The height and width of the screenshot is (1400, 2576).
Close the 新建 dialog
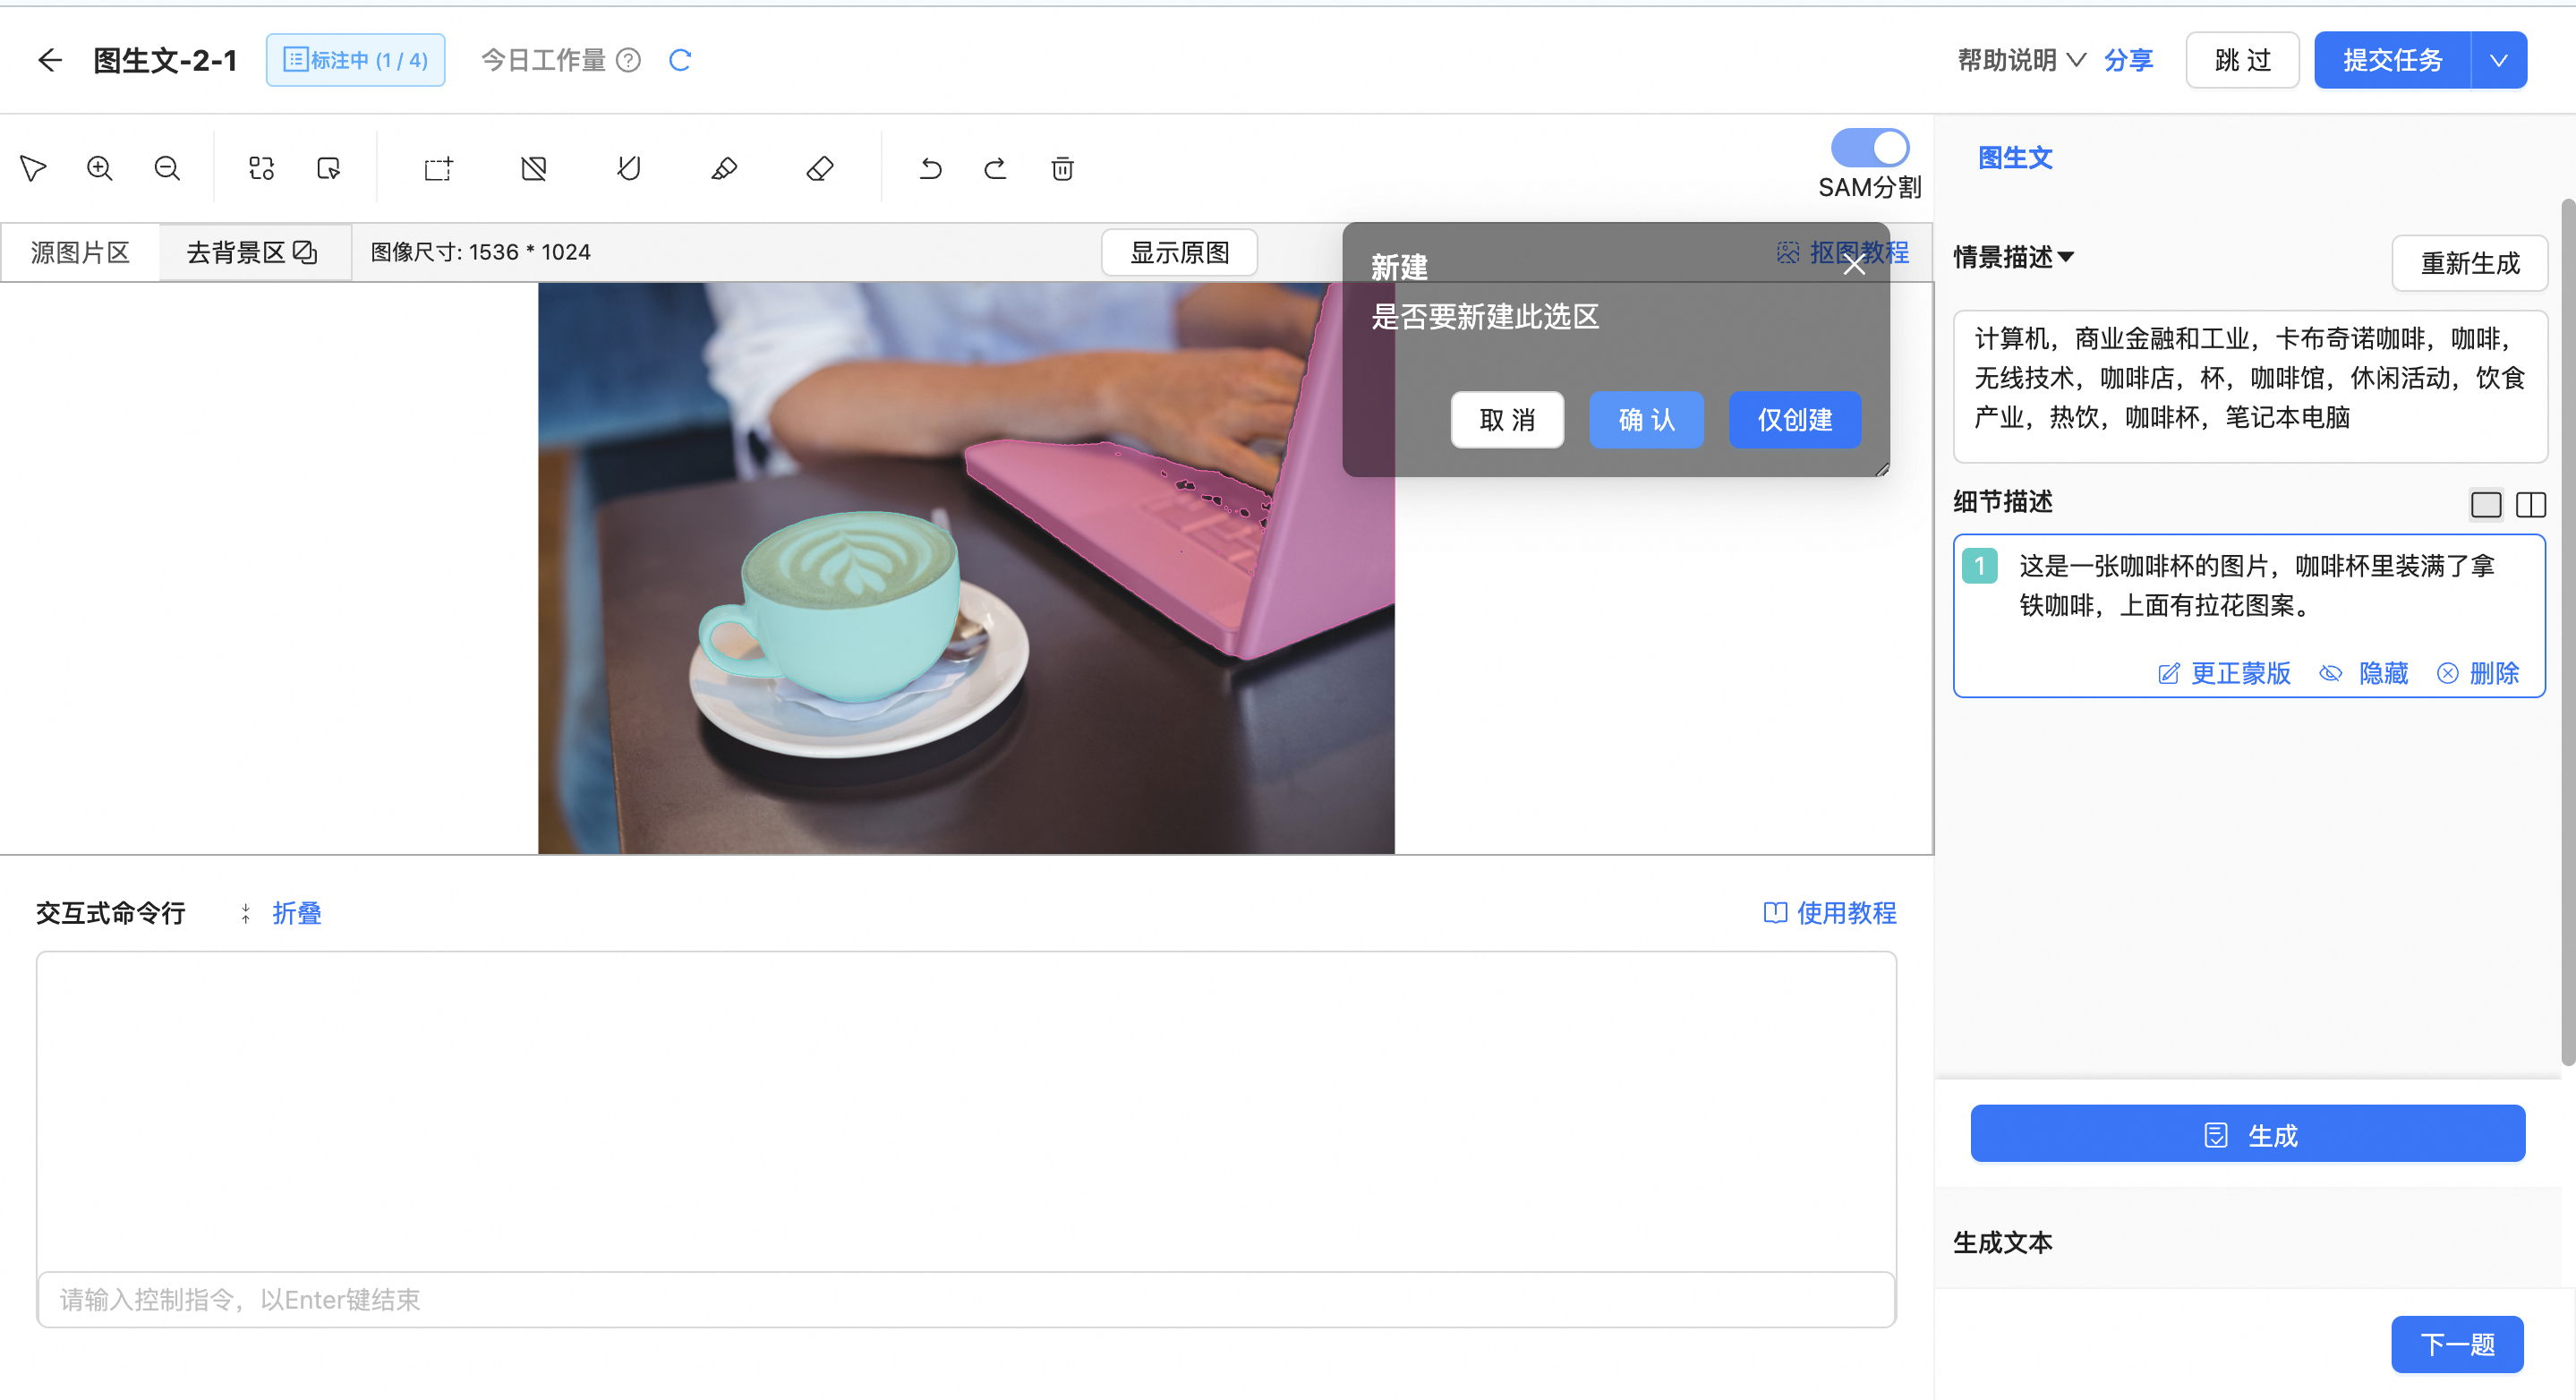[1853, 265]
